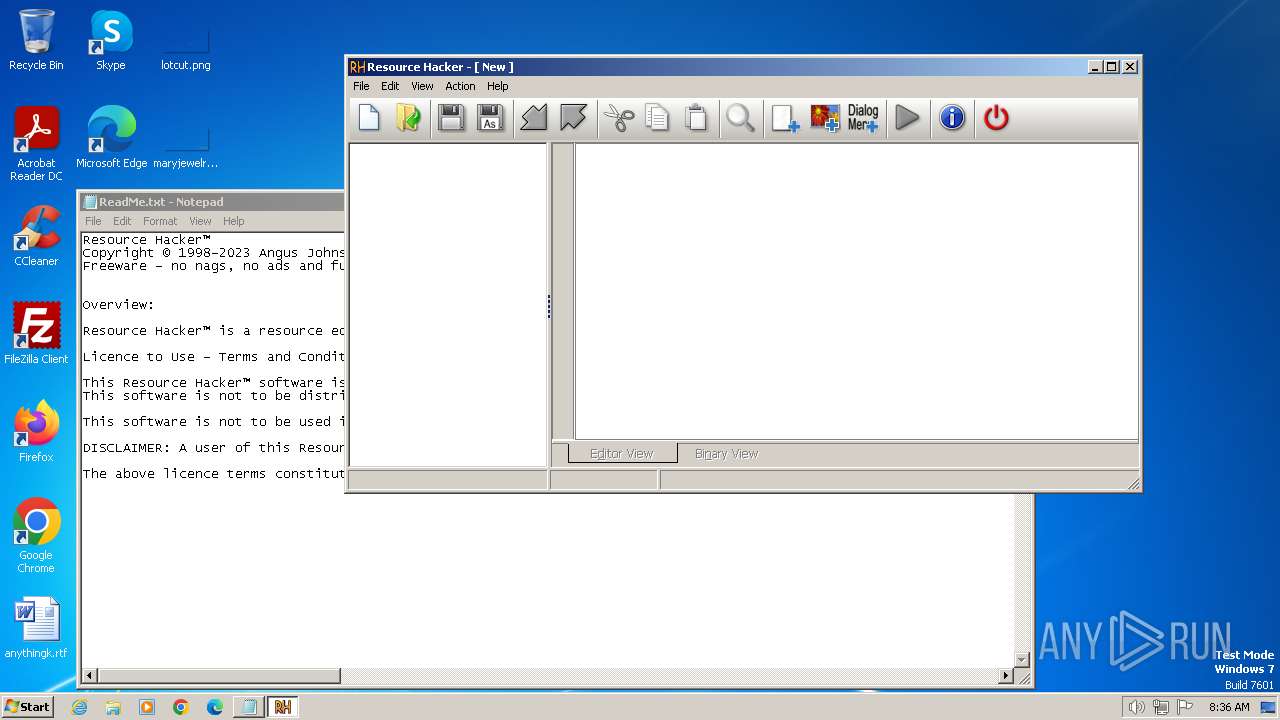Viewport: 1280px width, 720px height.
Task: Click inside the resource editor pane
Action: click(x=856, y=291)
